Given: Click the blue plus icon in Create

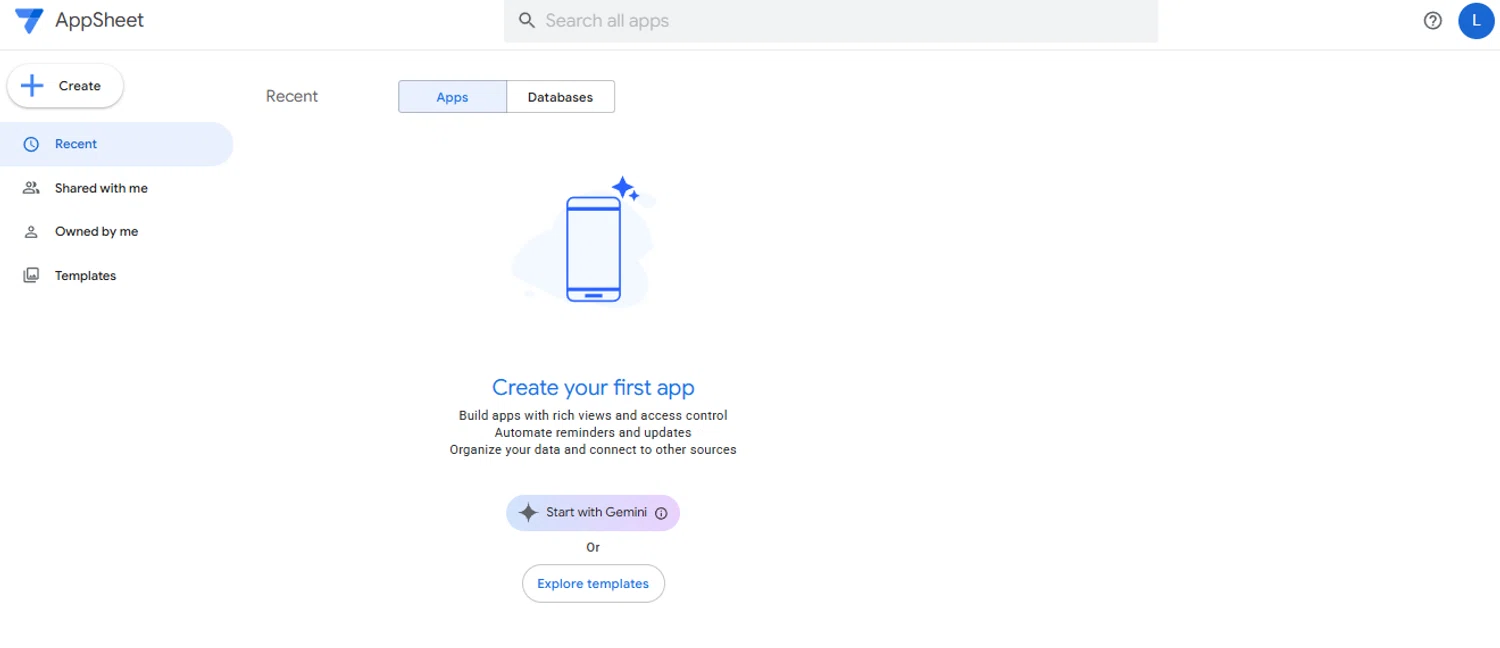Looking at the screenshot, I should (x=32, y=86).
